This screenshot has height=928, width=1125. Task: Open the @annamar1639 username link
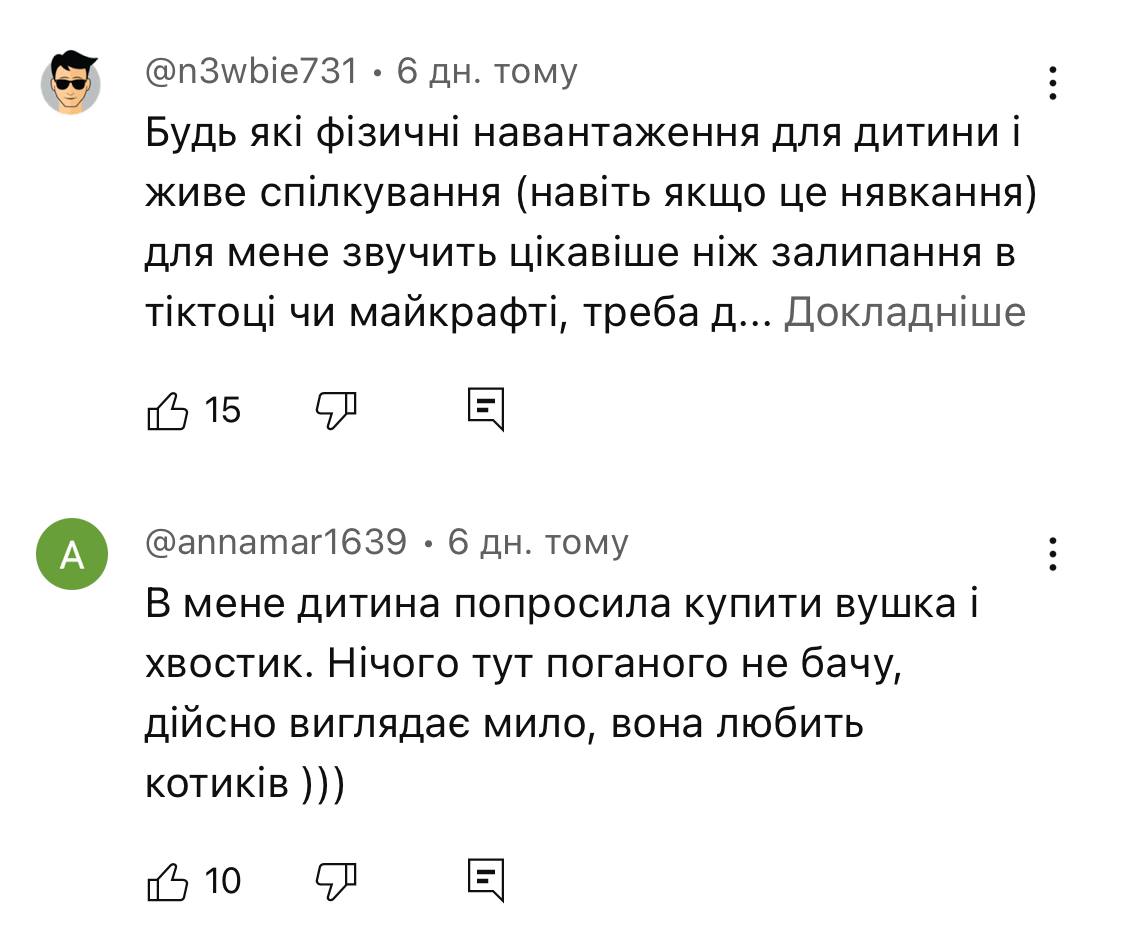276,542
